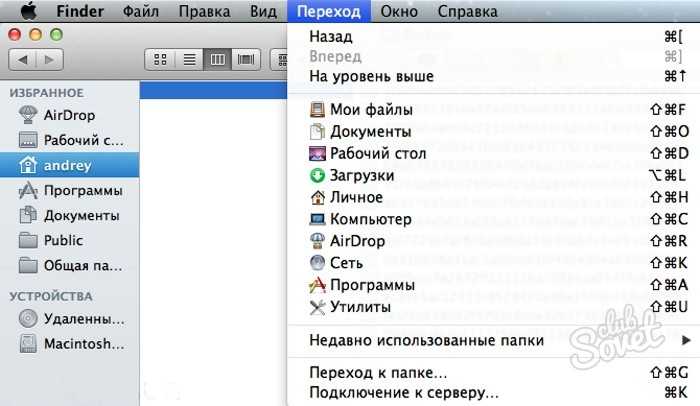
Task: Open the Окно menu
Action: [399, 11]
